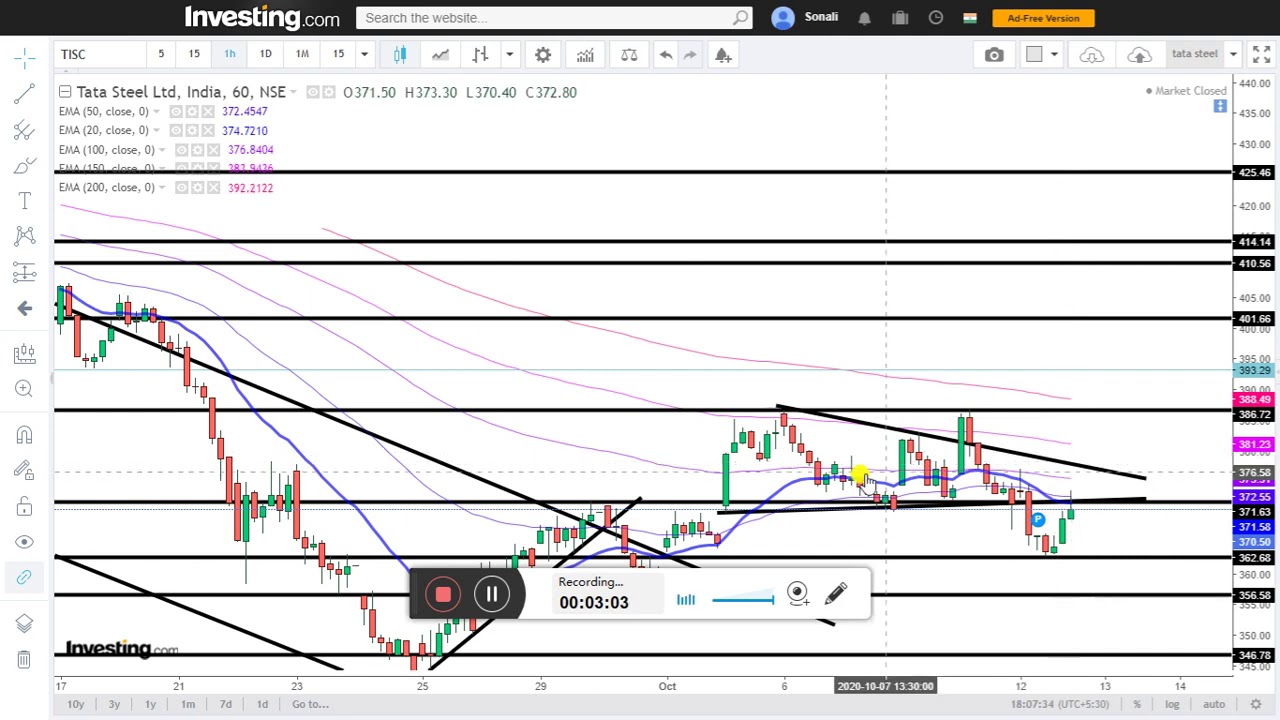Select the 1h interval
This screenshot has width=1280, height=720.
[x=230, y=54]
